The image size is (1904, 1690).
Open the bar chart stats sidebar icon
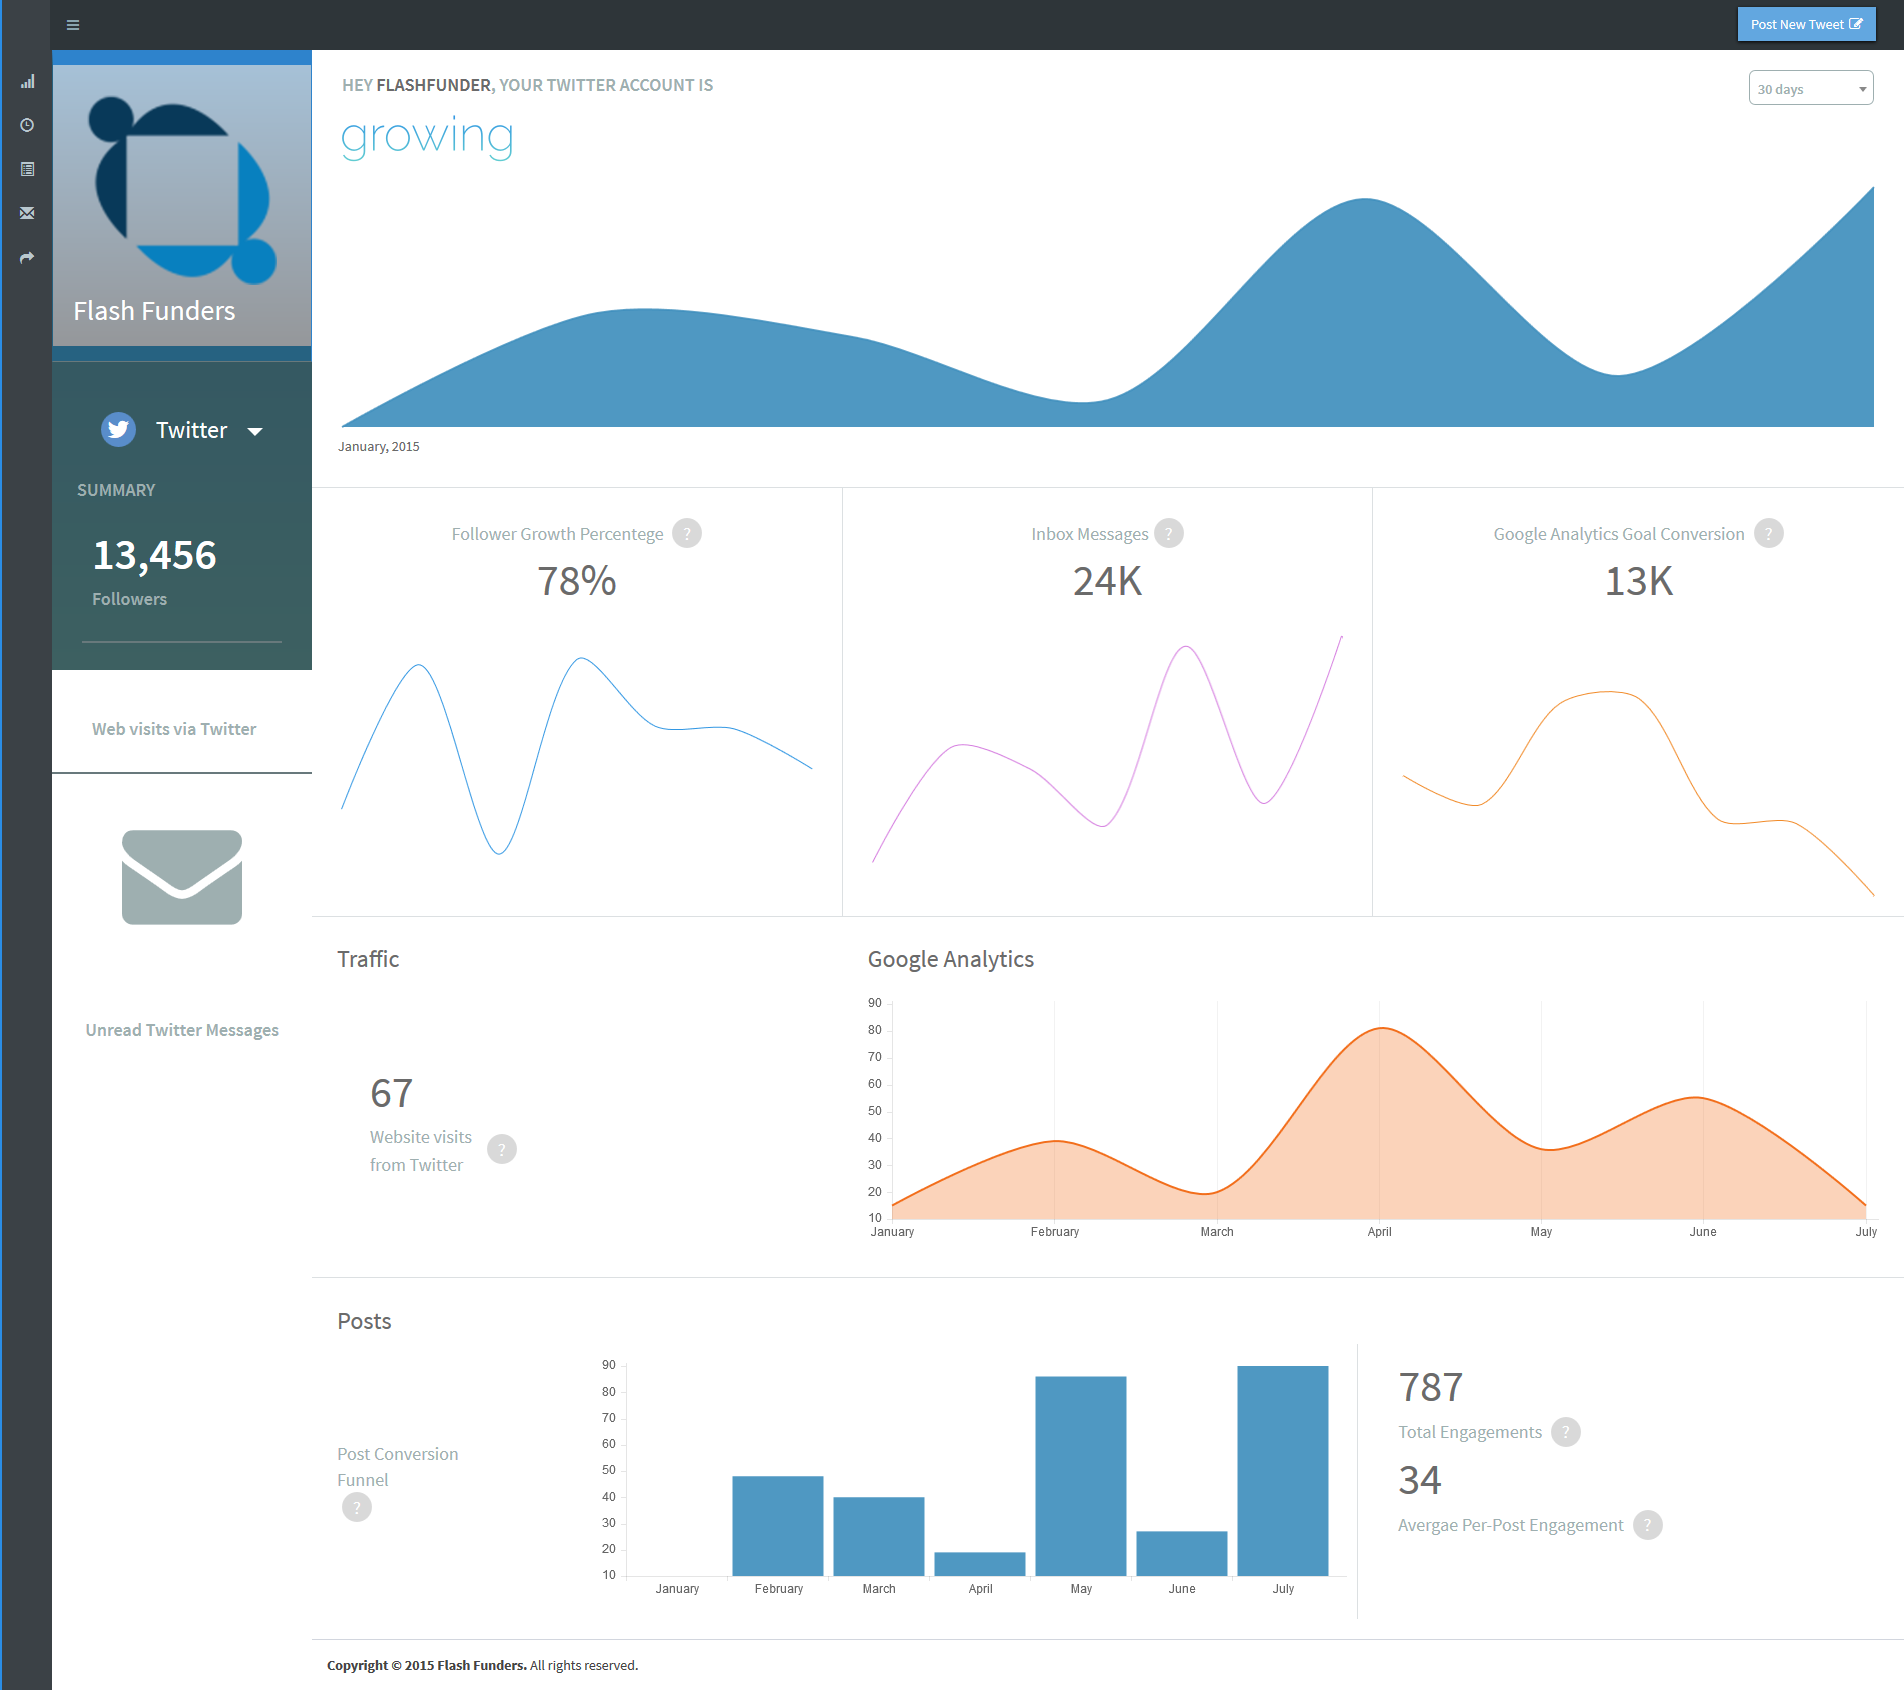coord(27,82)
